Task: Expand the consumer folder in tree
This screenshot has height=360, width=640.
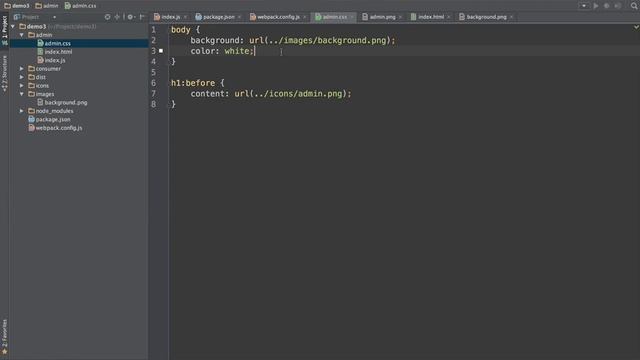Action: click(x=22, y=69)
